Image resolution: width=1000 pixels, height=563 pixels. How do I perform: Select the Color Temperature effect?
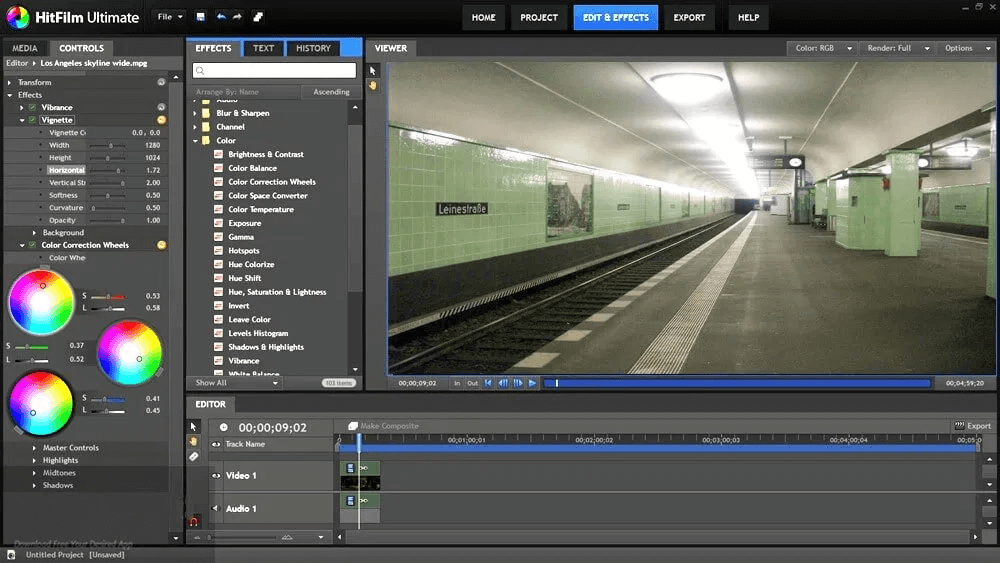pos(261,209)
